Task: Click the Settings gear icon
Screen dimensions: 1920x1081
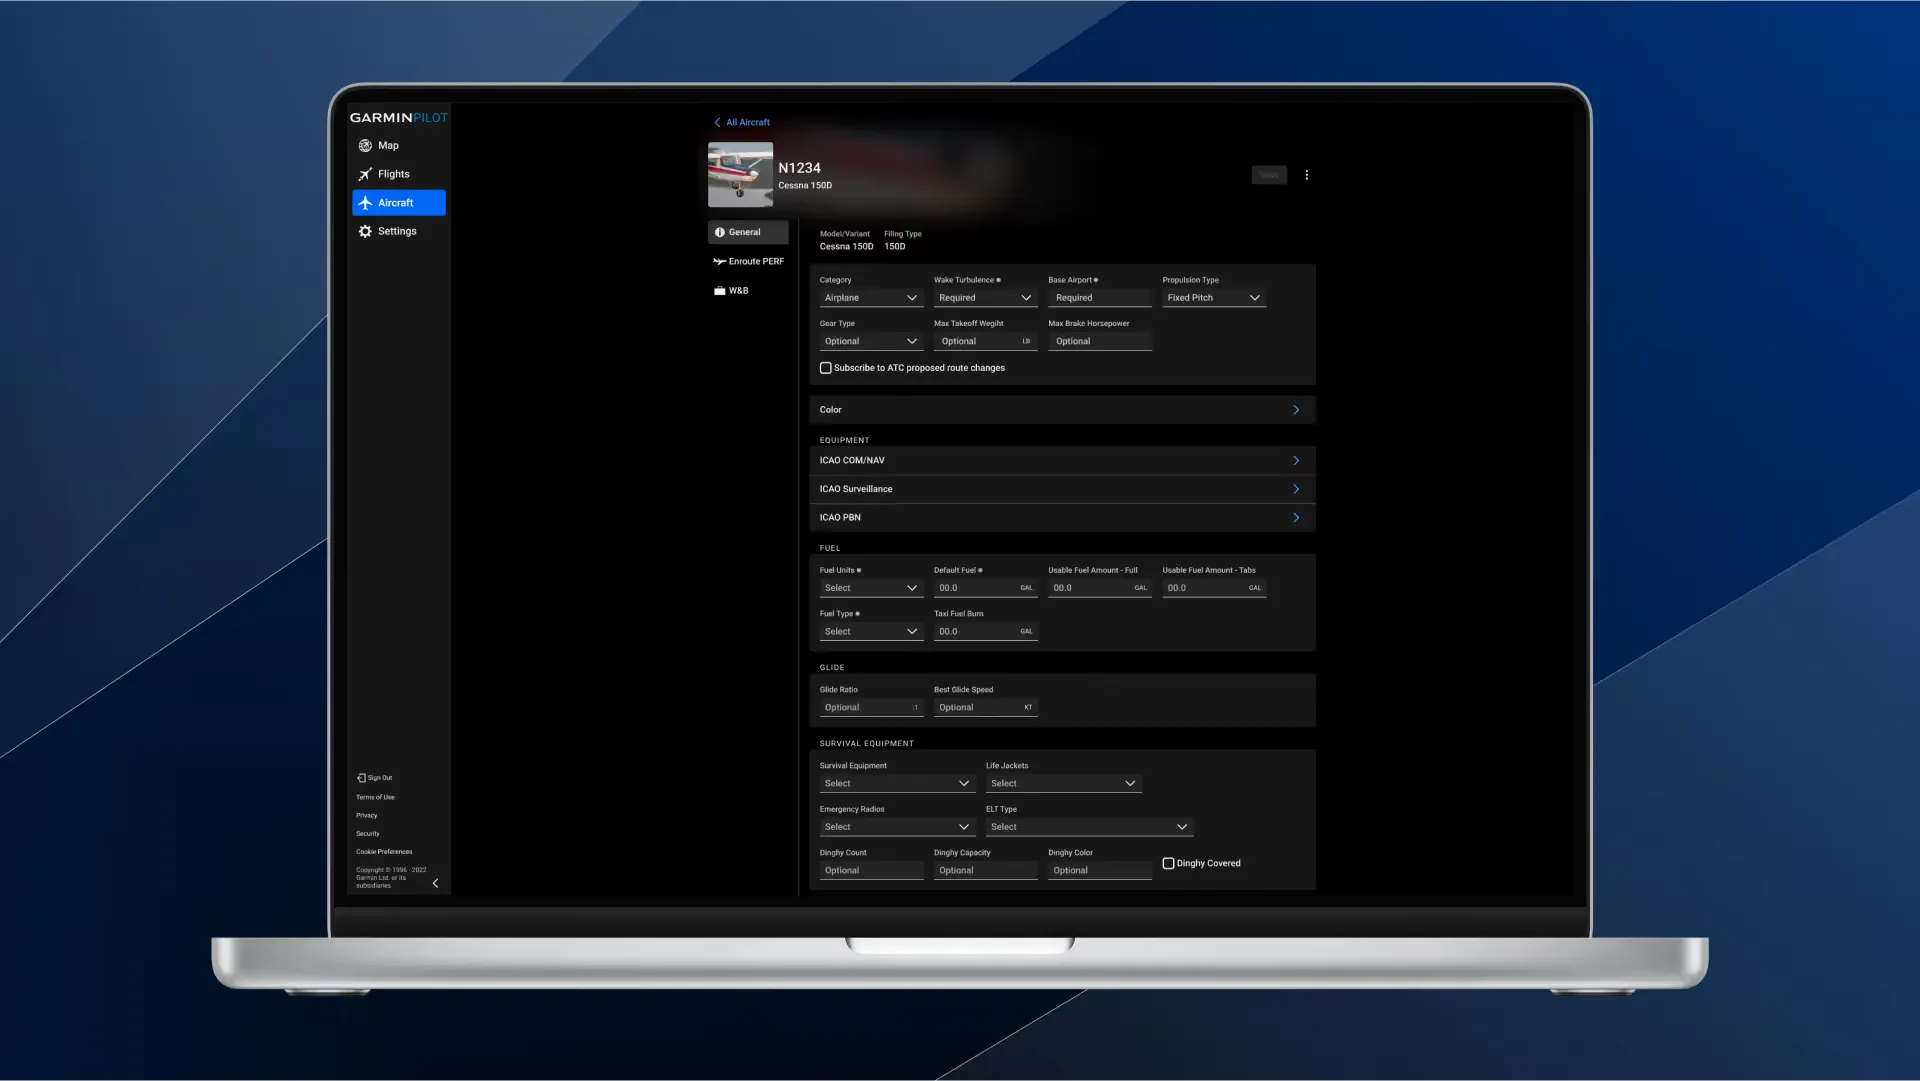Action: point(365,231)
